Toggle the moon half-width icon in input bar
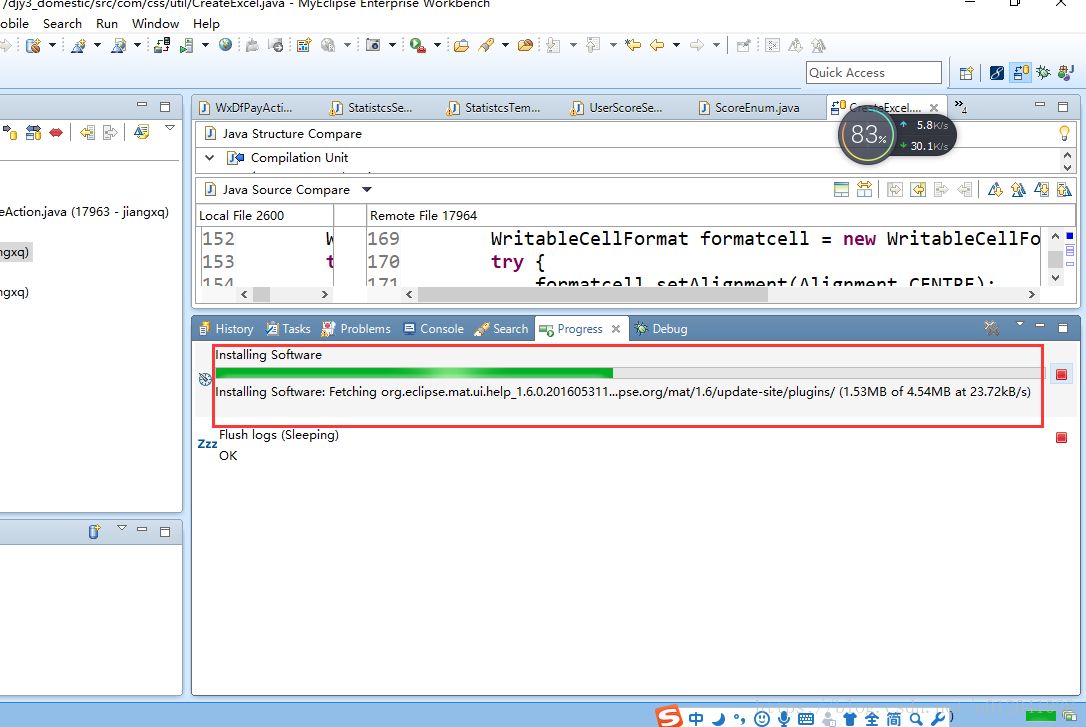Screen dimensions: 1086x727 pos(718,719)
